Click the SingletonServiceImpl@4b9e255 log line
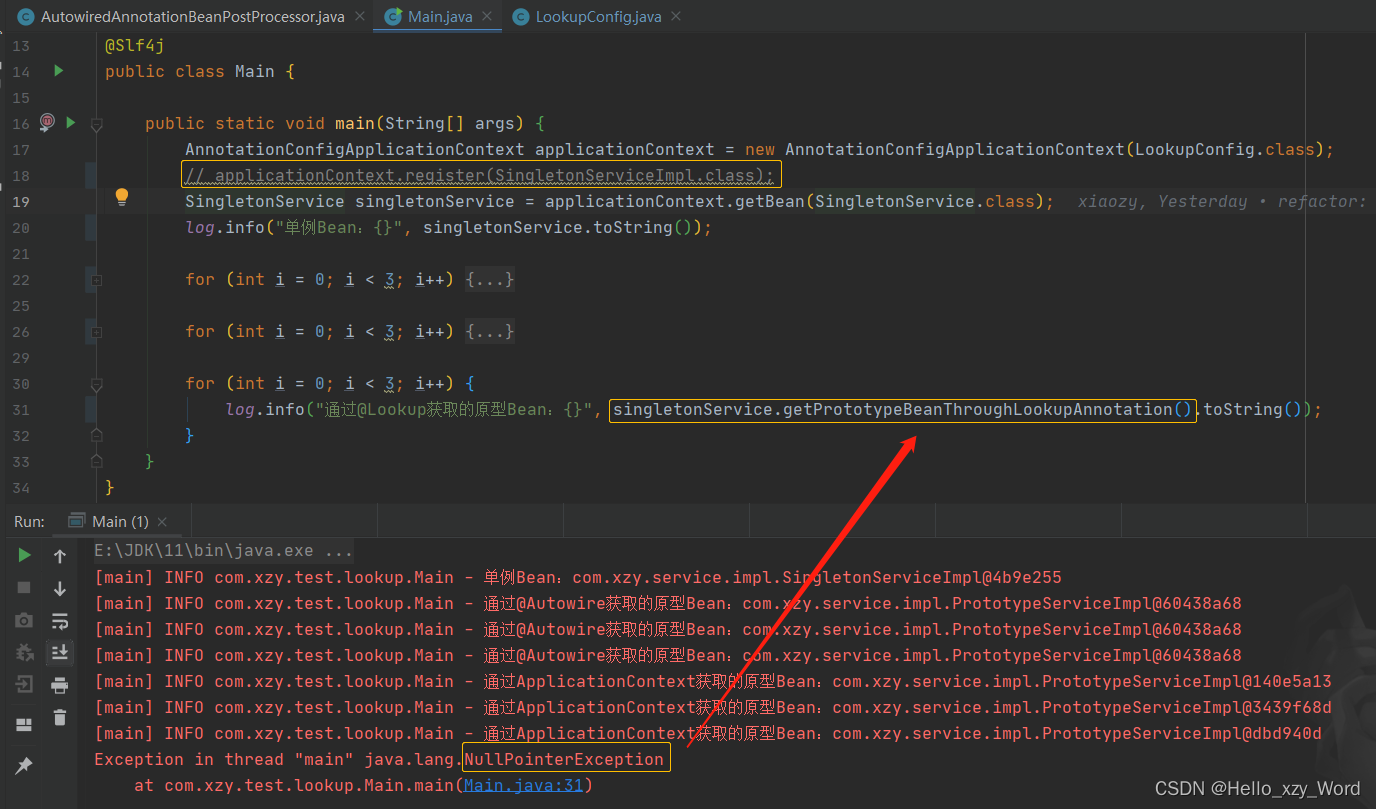The height and width of the screenshot is (809, 1376). [578, 577]
